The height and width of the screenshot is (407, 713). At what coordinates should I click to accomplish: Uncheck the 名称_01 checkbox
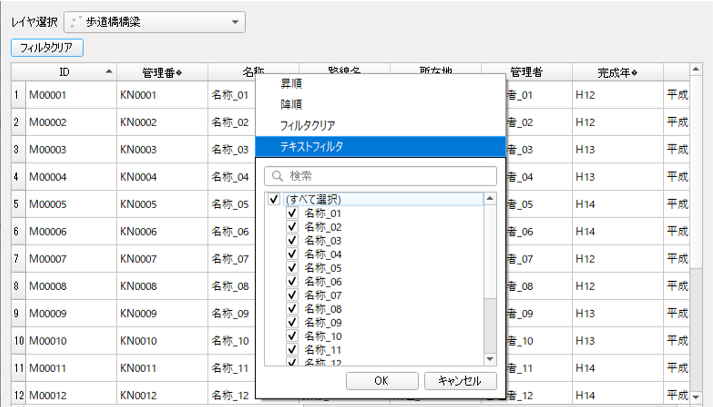click(292, 213)
